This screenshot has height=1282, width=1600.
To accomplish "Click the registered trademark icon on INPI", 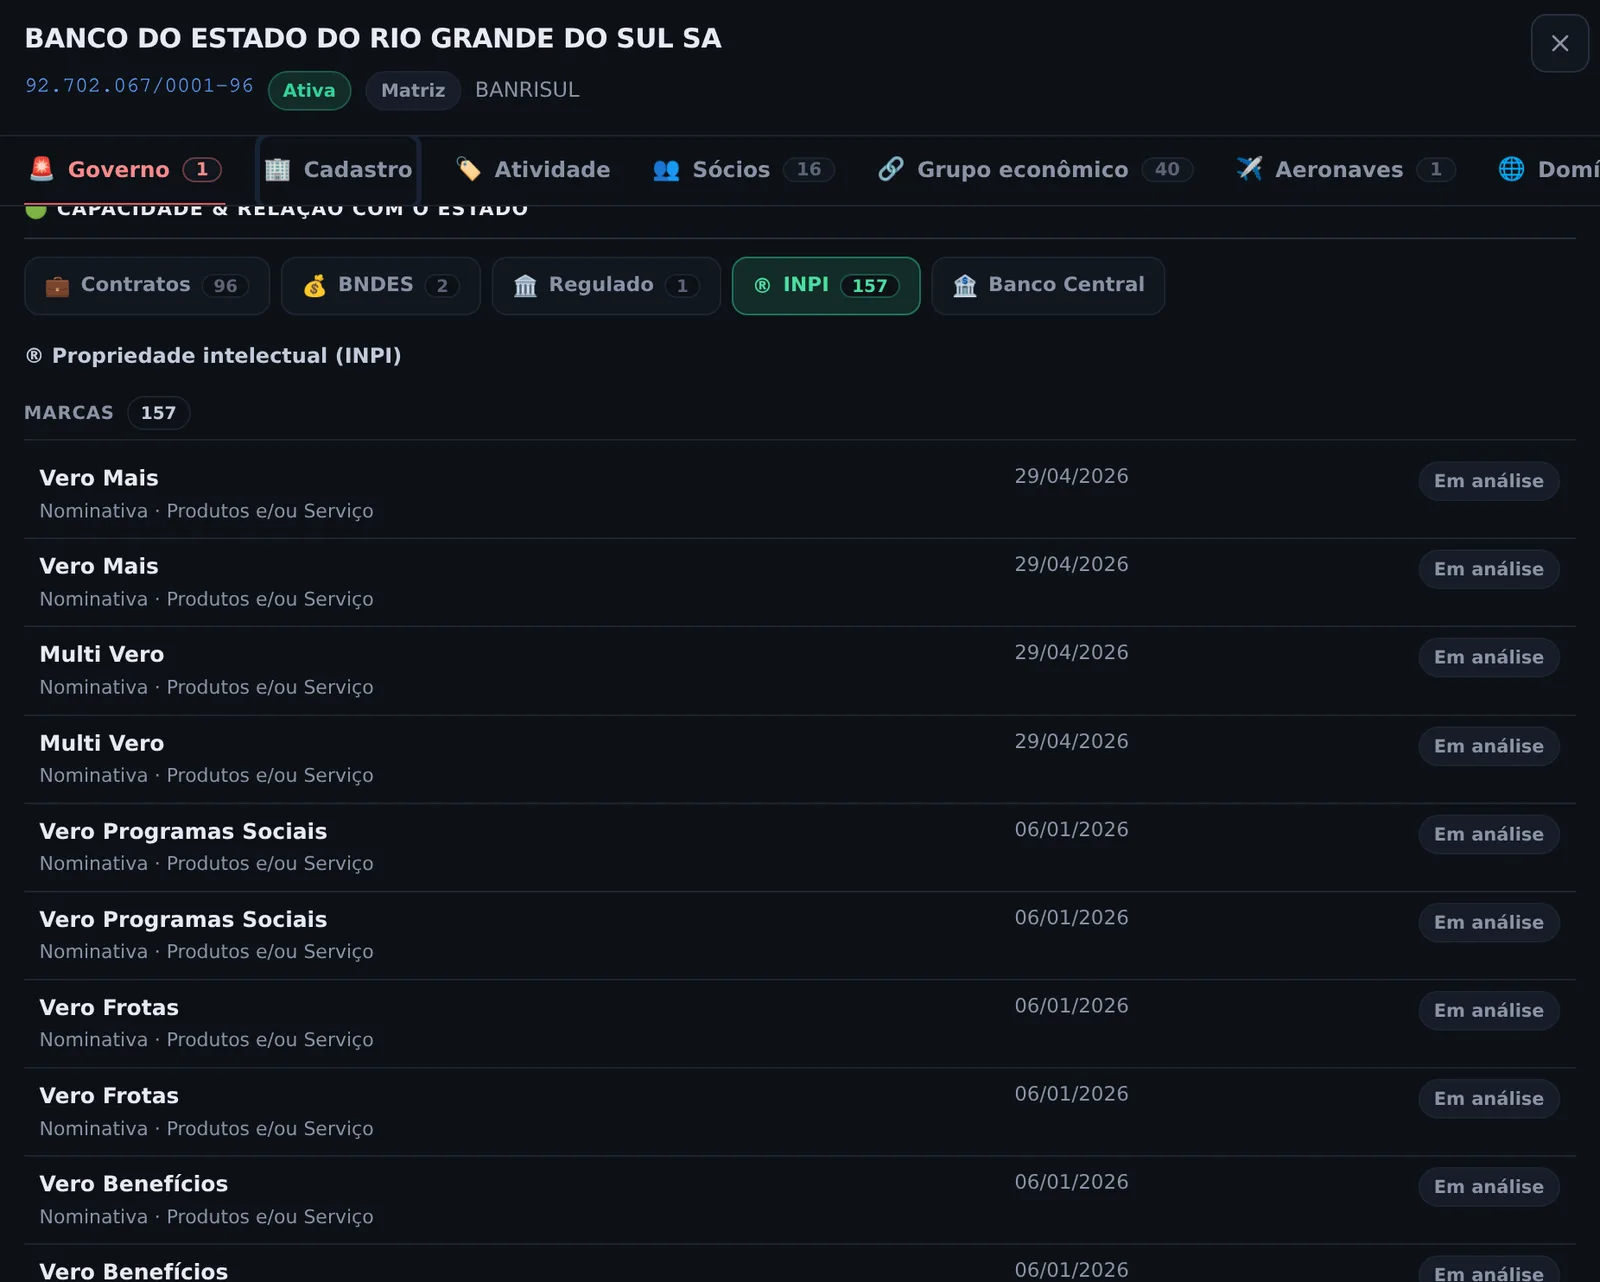I will point(762,286).
